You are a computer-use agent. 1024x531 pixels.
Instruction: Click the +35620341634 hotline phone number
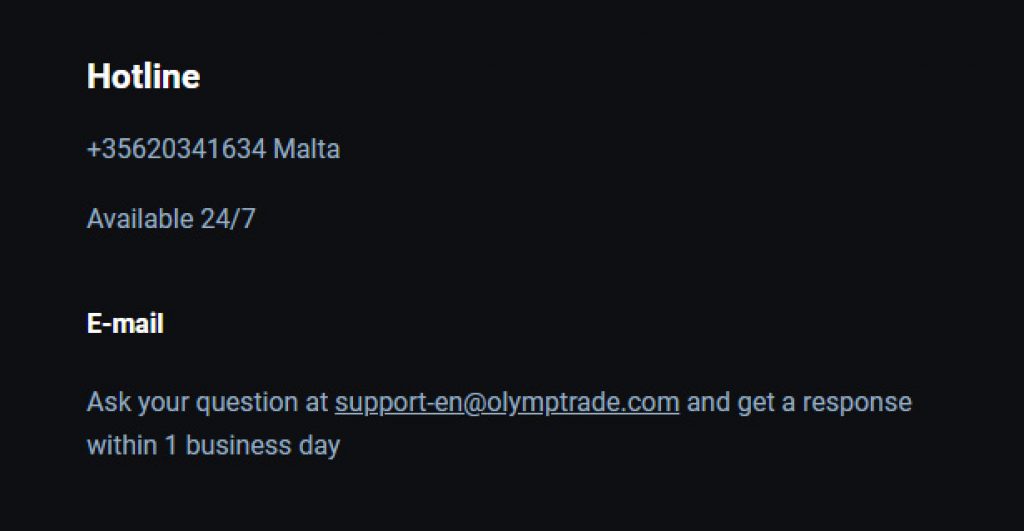(x=176, y=149)
